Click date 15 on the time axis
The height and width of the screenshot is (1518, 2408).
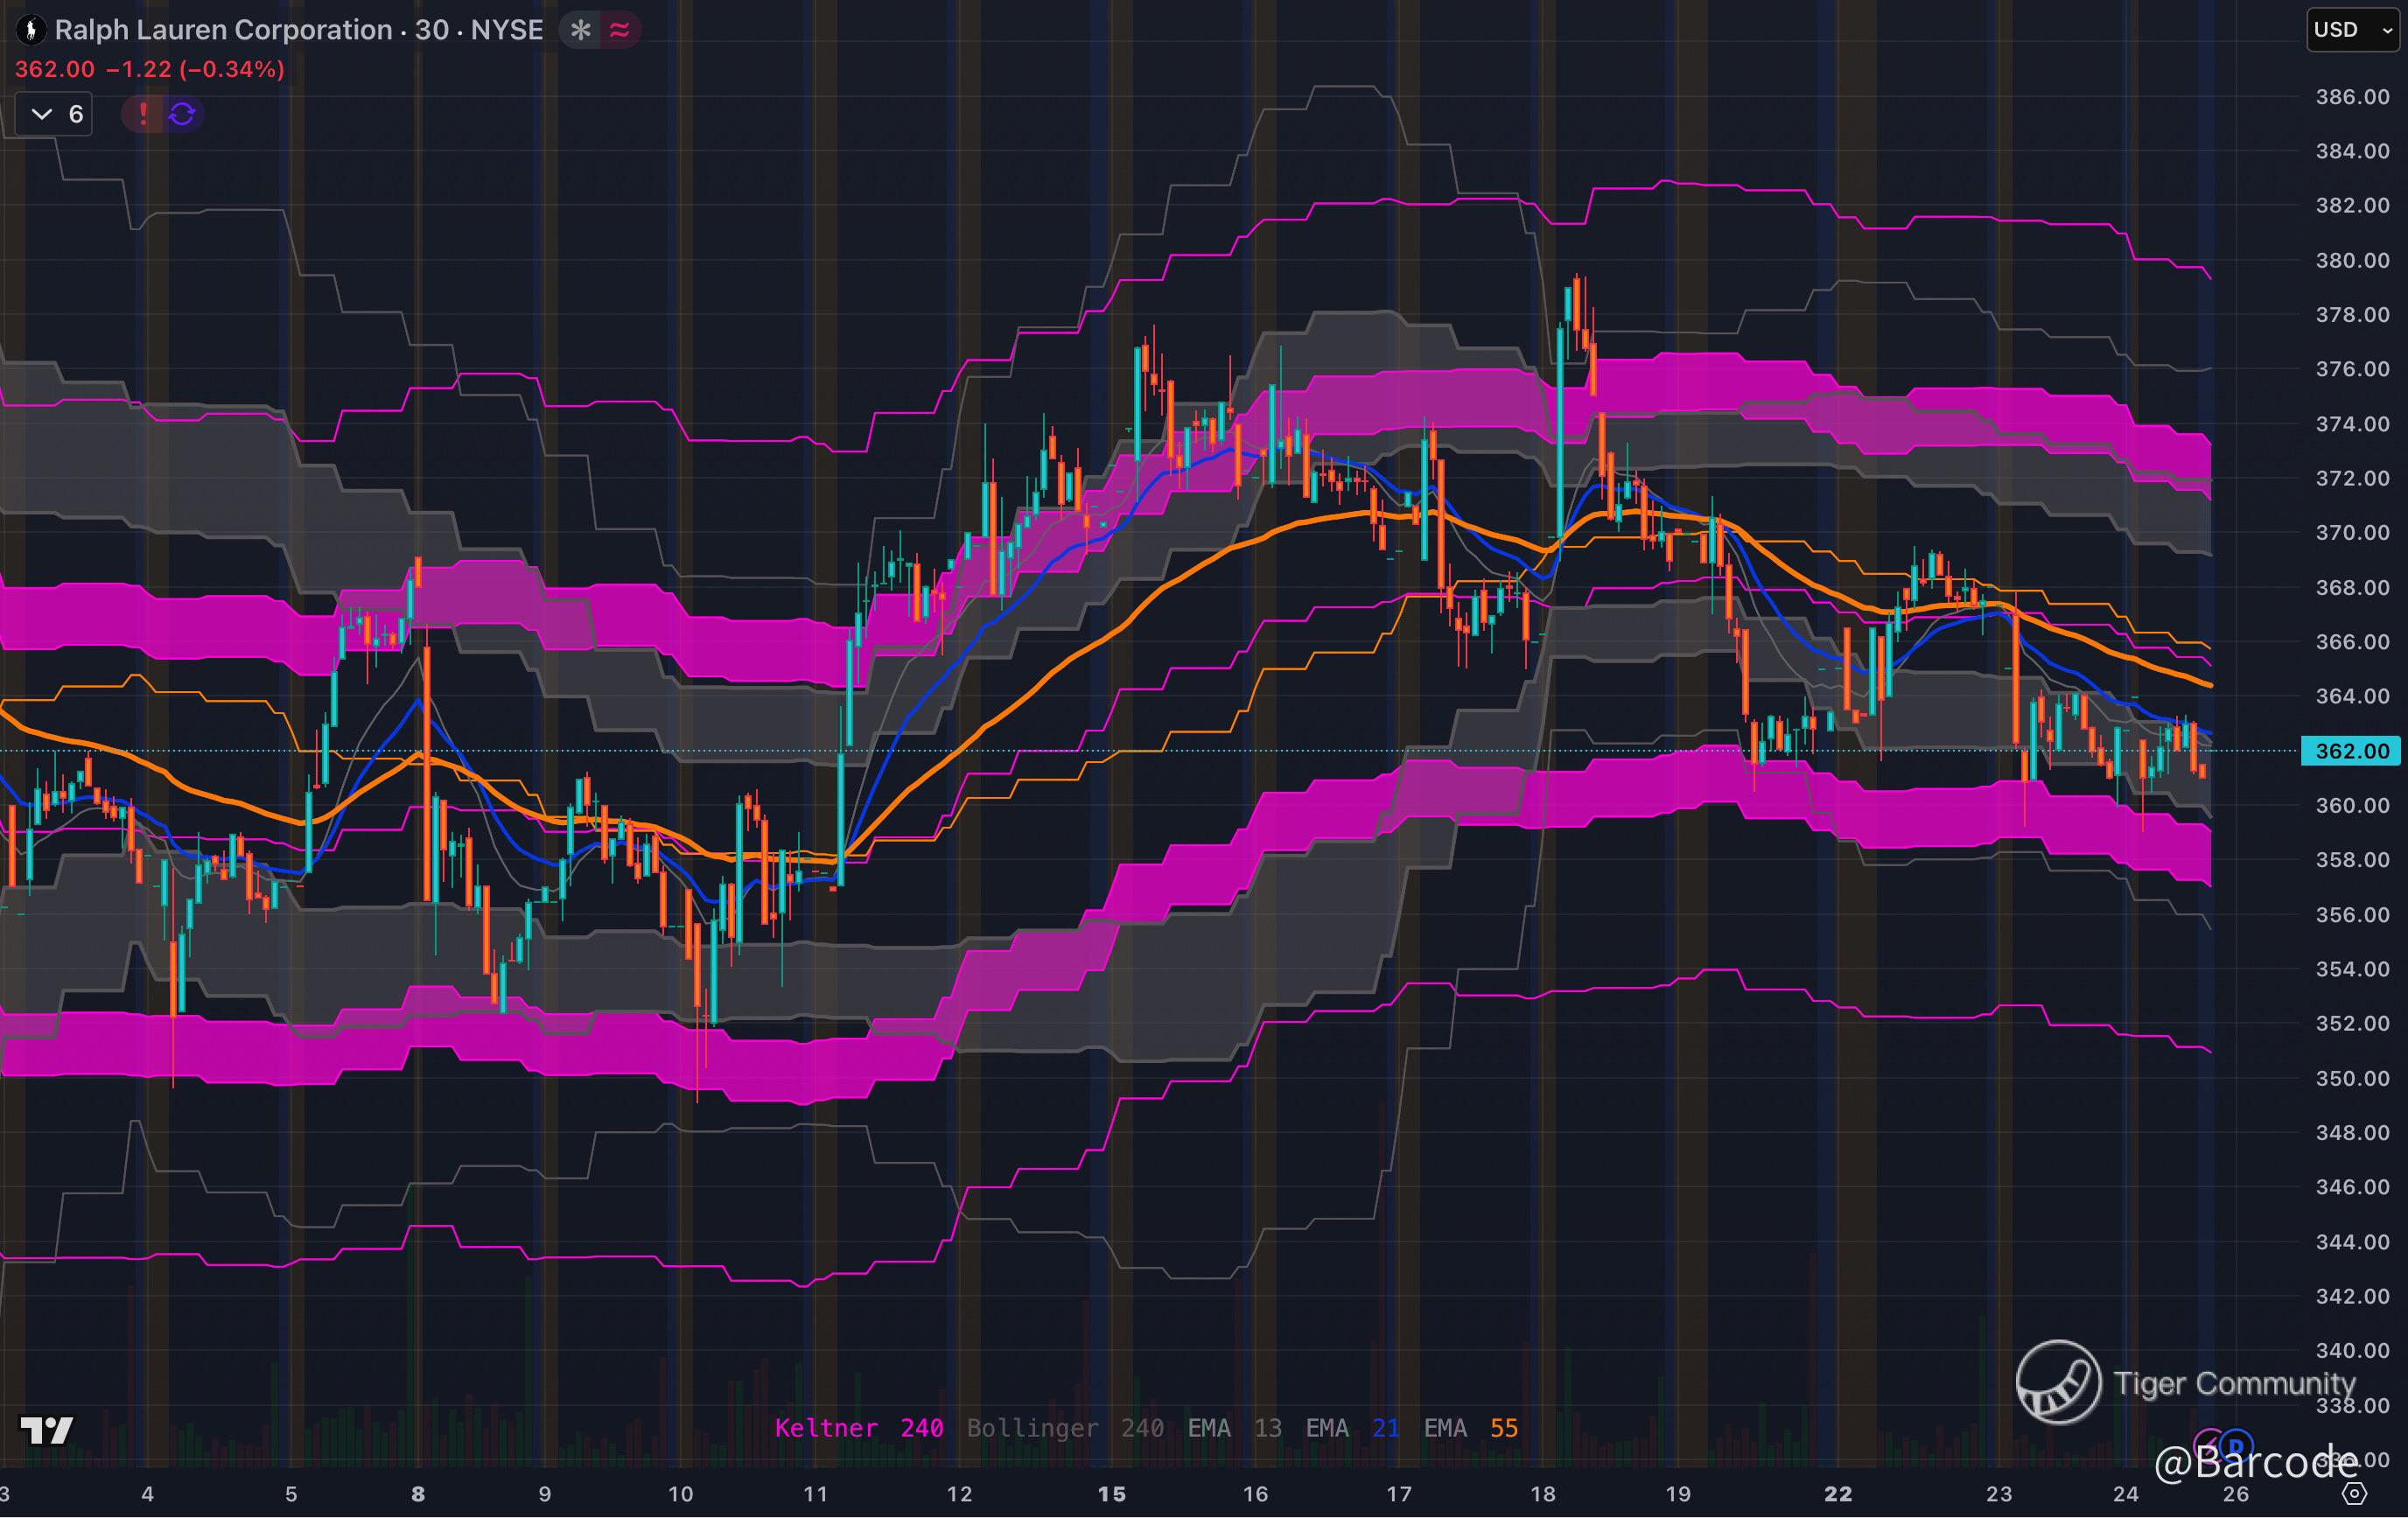(1111, 1494)
